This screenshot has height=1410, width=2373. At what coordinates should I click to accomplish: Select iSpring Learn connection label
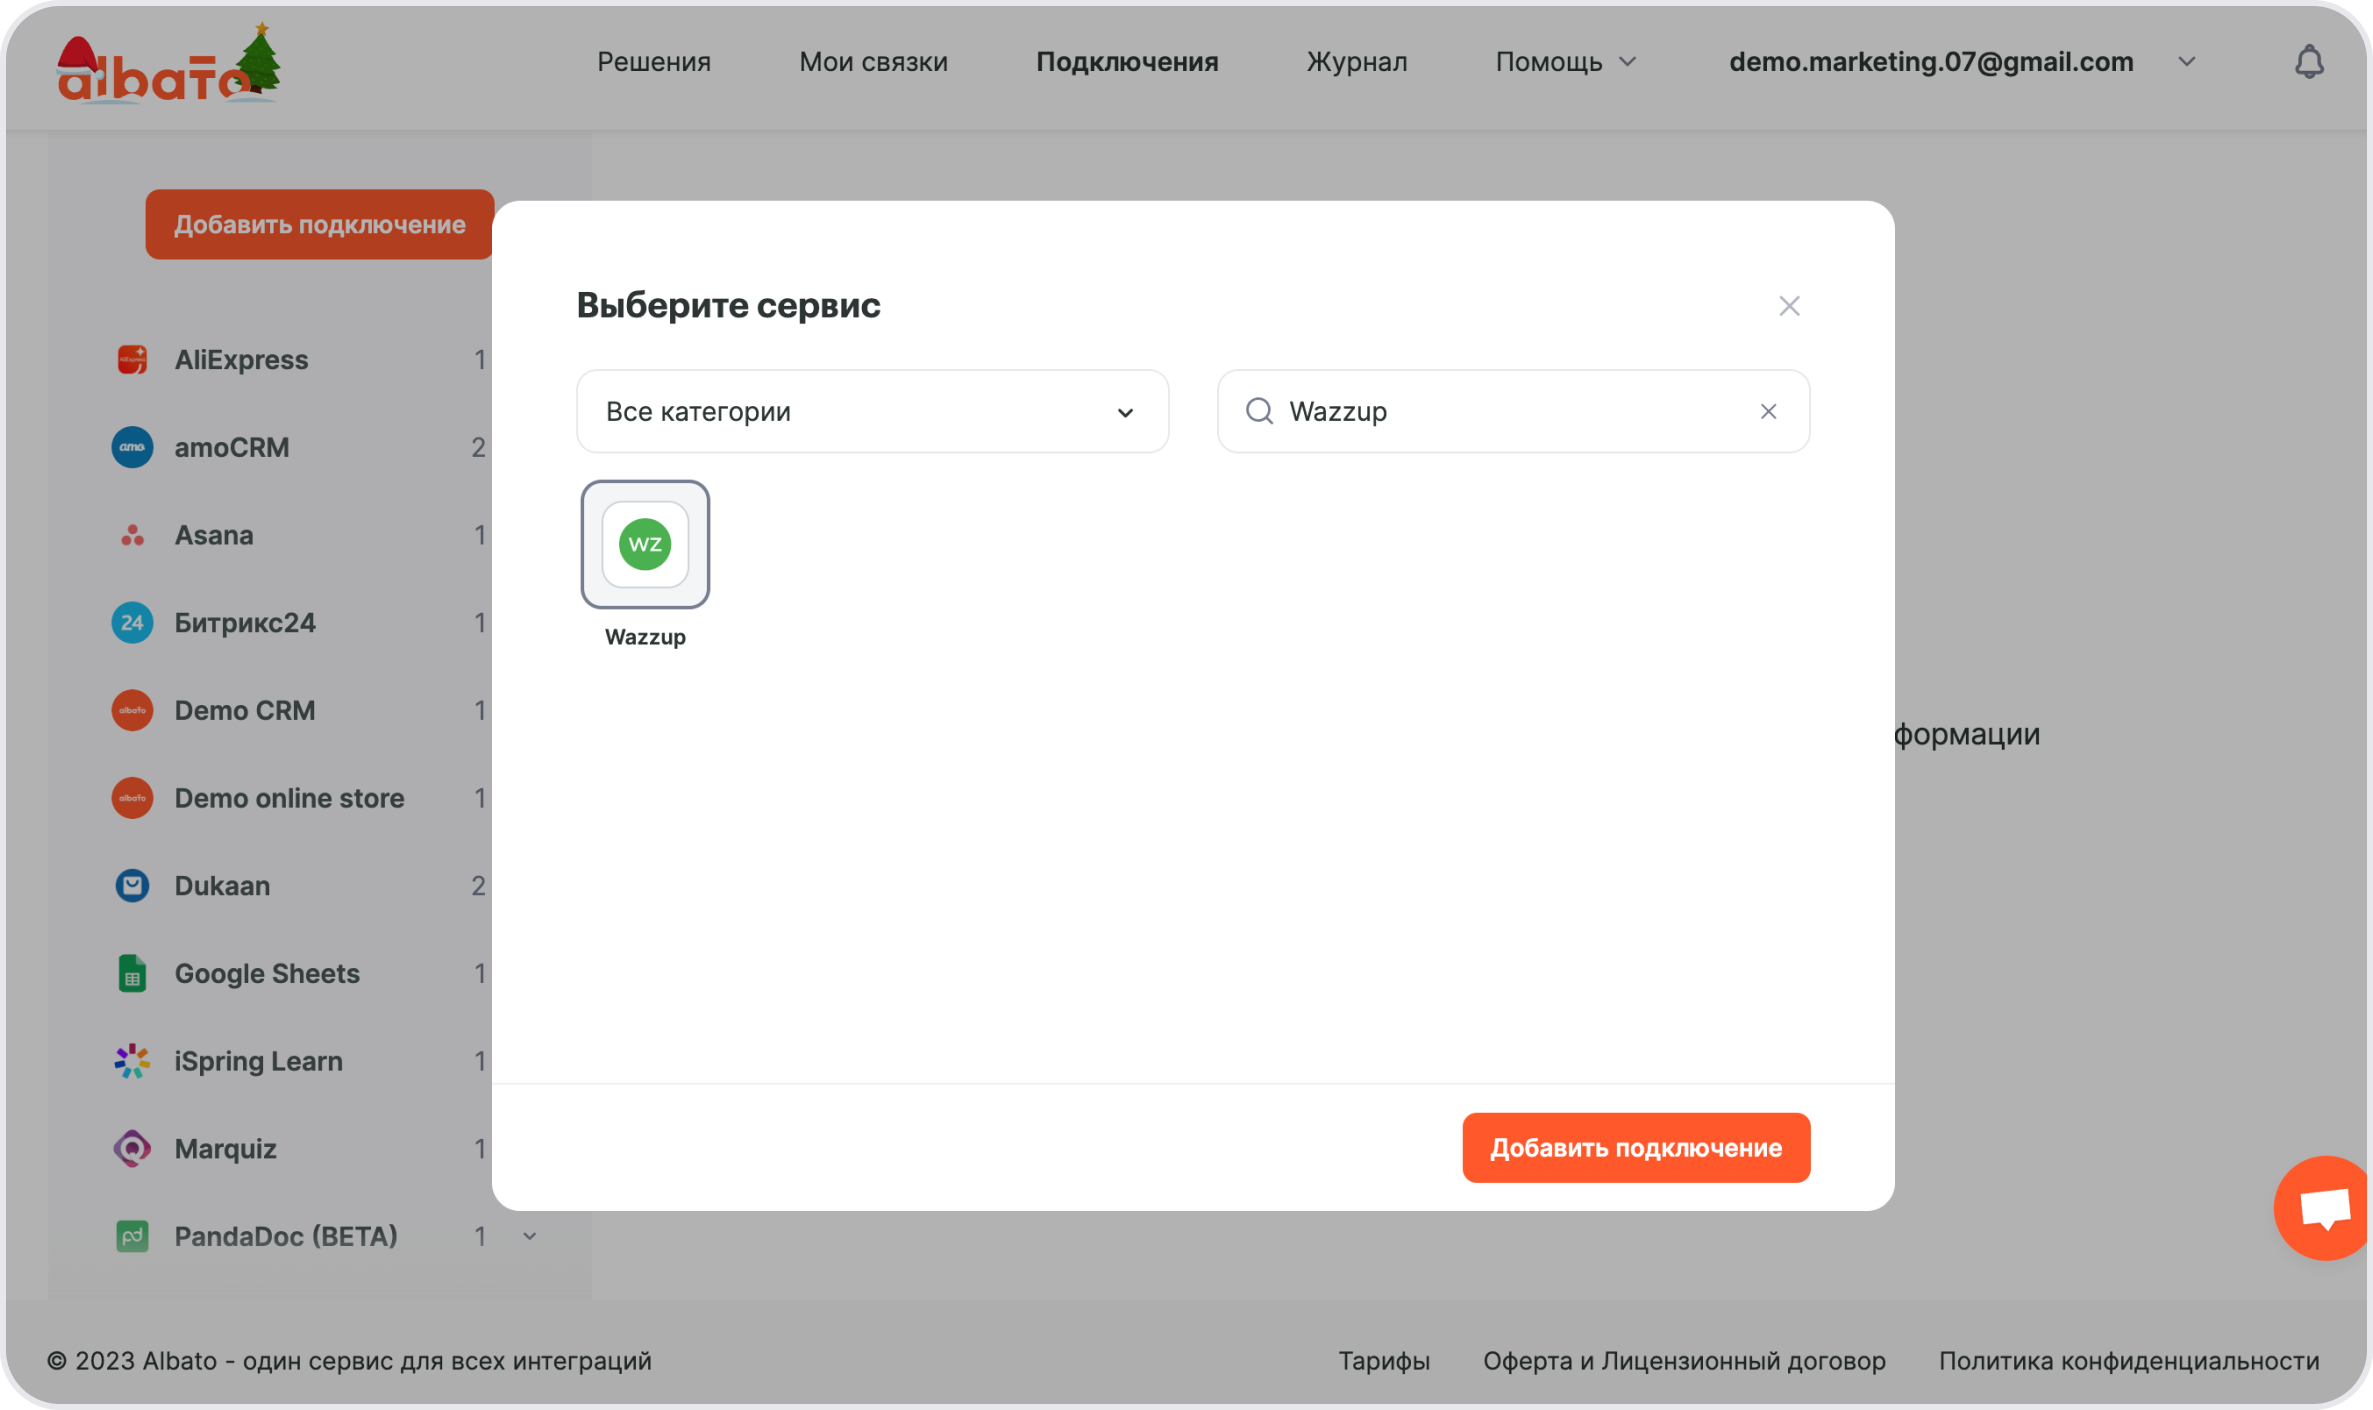click(258, 1061)
